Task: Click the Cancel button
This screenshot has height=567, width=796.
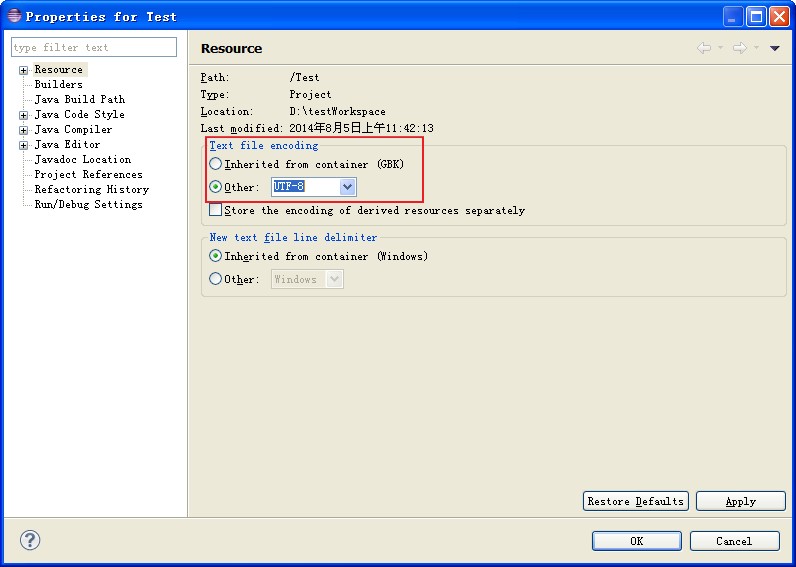Action: 735,541
